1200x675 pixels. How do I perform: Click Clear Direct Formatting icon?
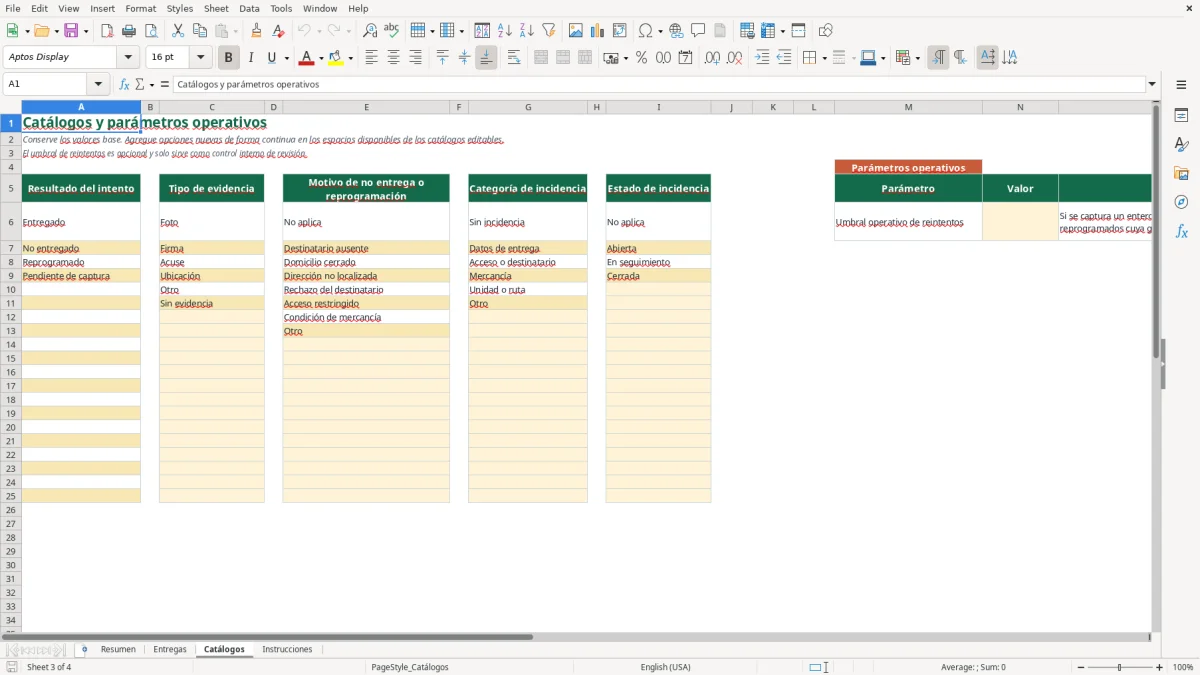tap(279, 31)
